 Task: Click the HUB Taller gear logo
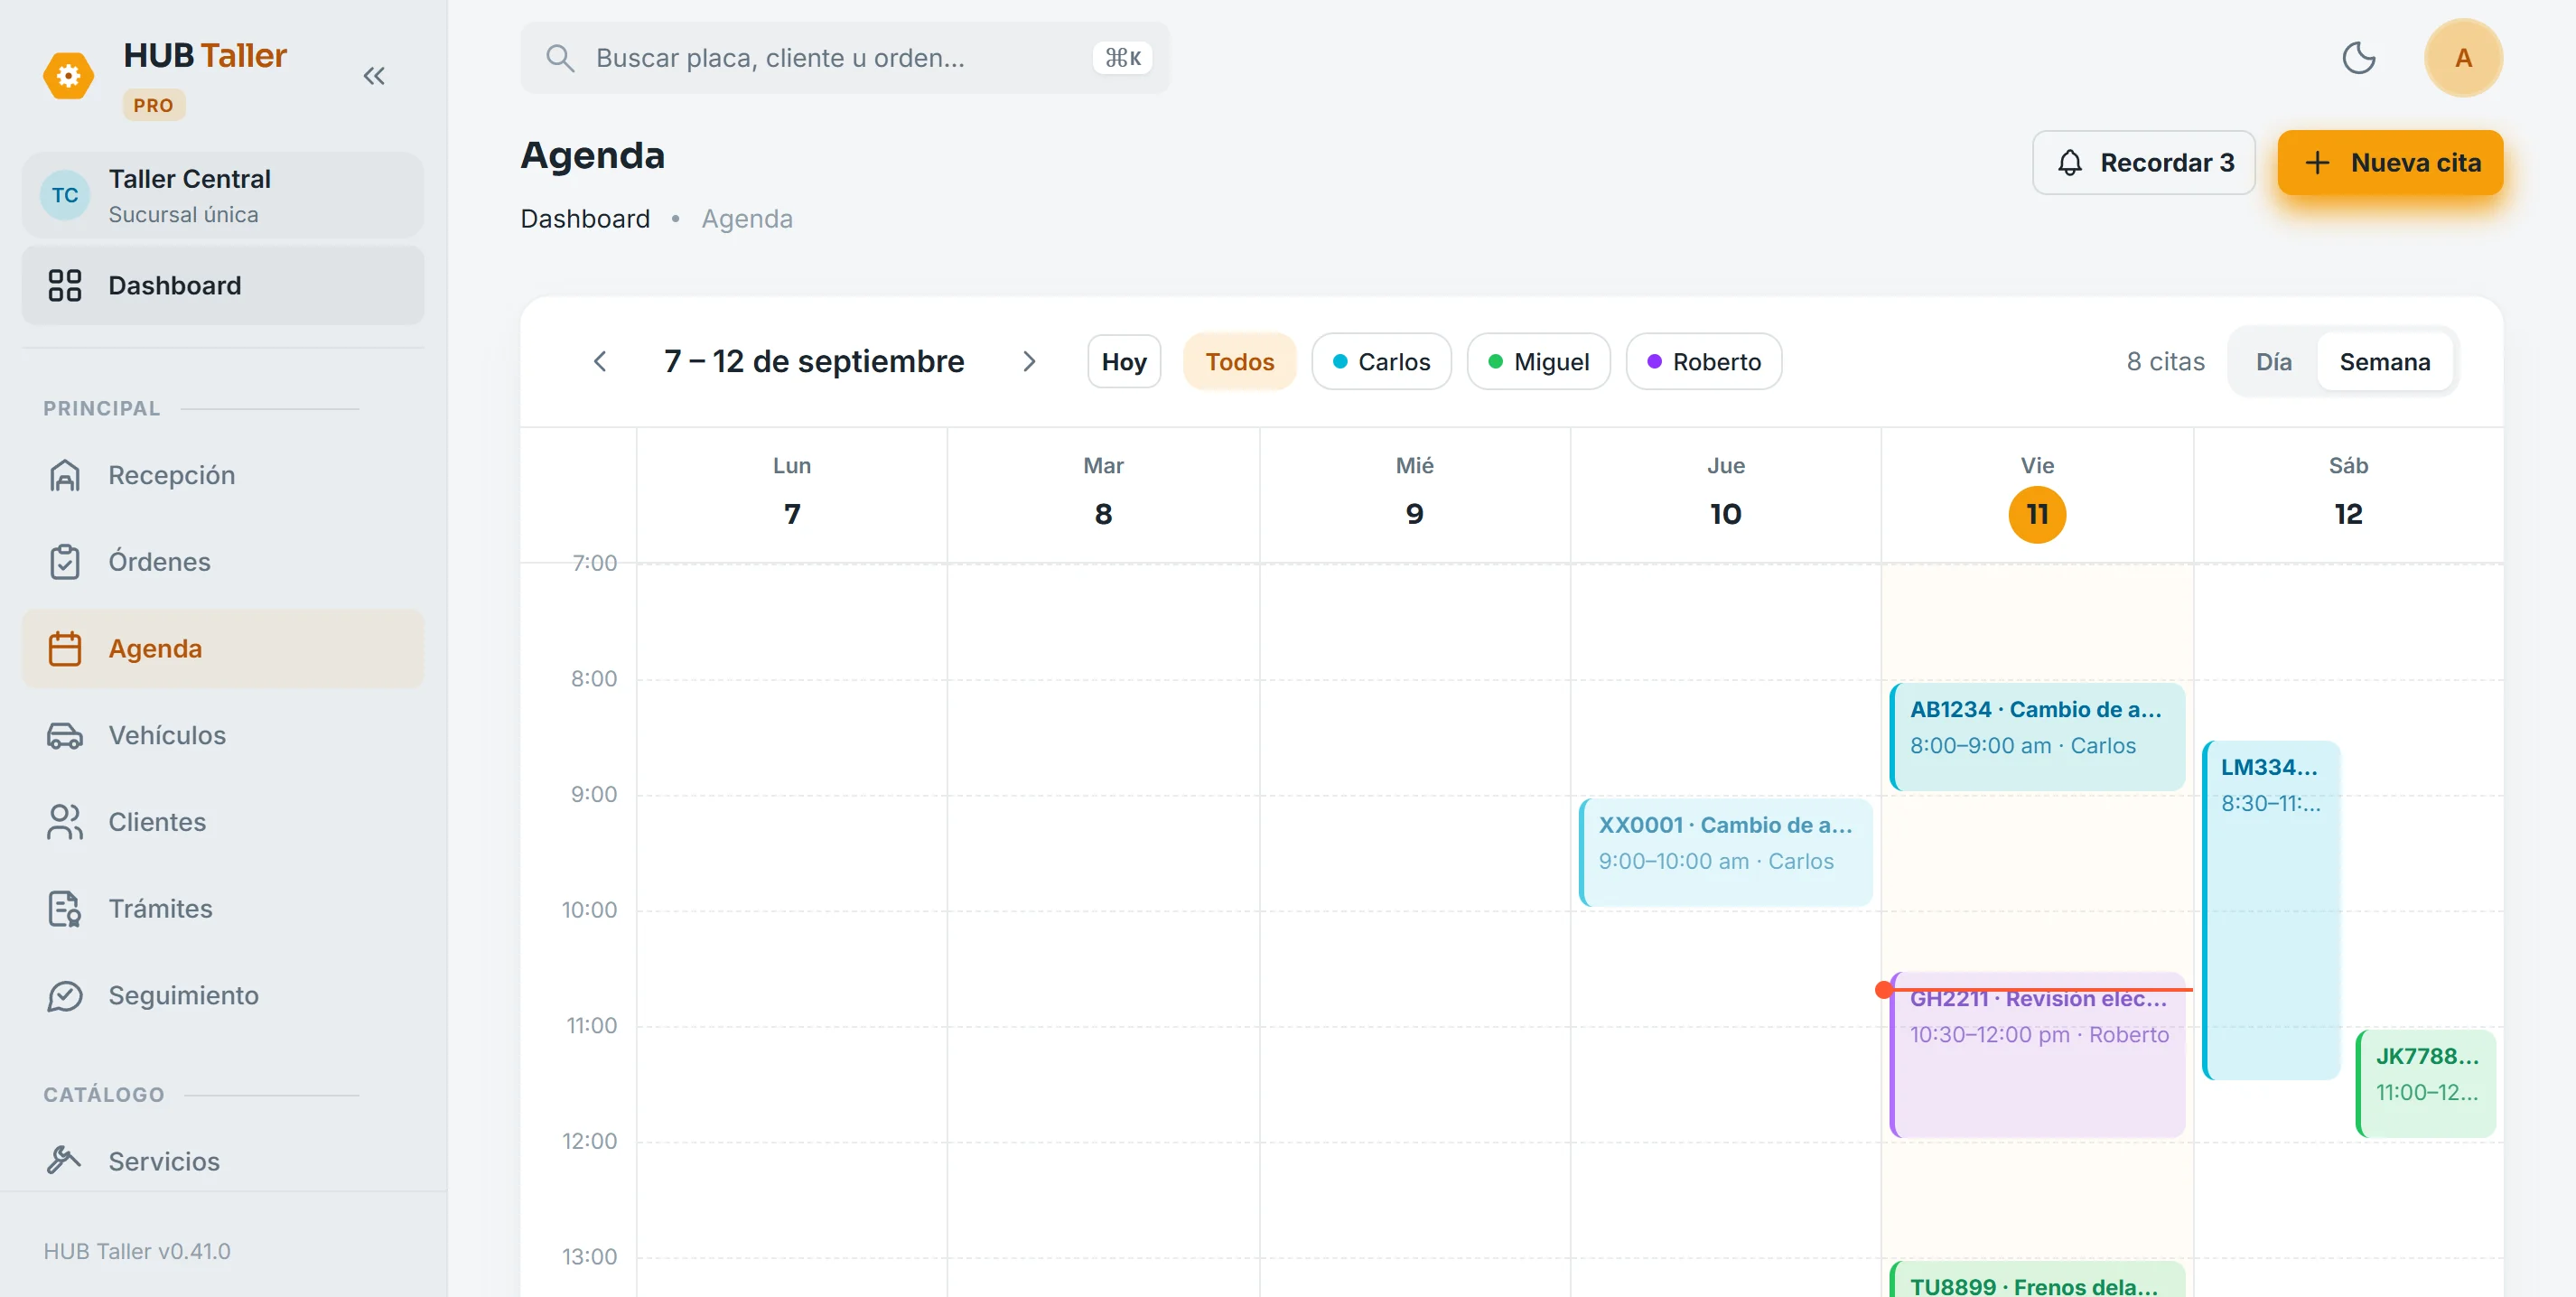pyautogui.click(x=68, y=76)
